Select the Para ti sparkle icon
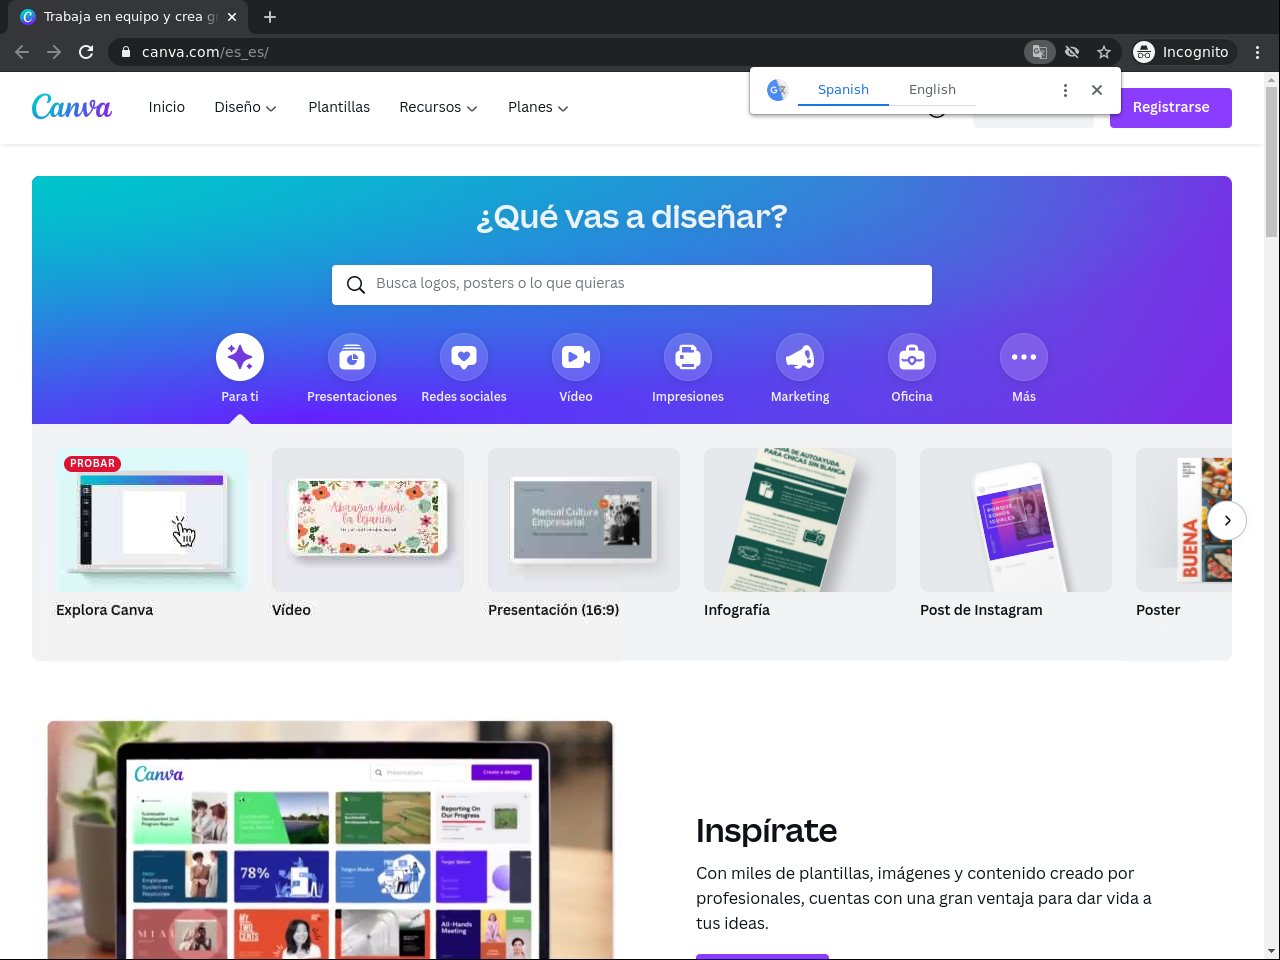The image size is (1280, 960). [x=240, y=357]
